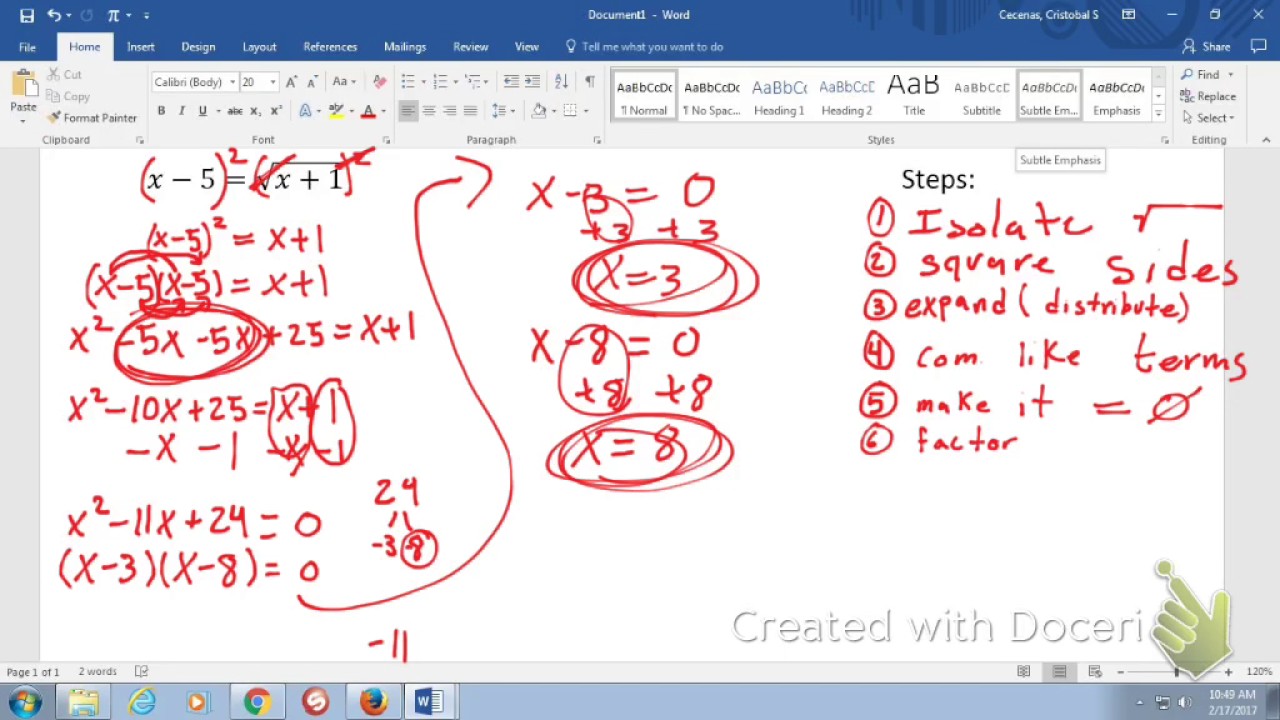Toggle Align Left paragraph button
Screen dimensions: 1280x720
click(x=408, y=111)
